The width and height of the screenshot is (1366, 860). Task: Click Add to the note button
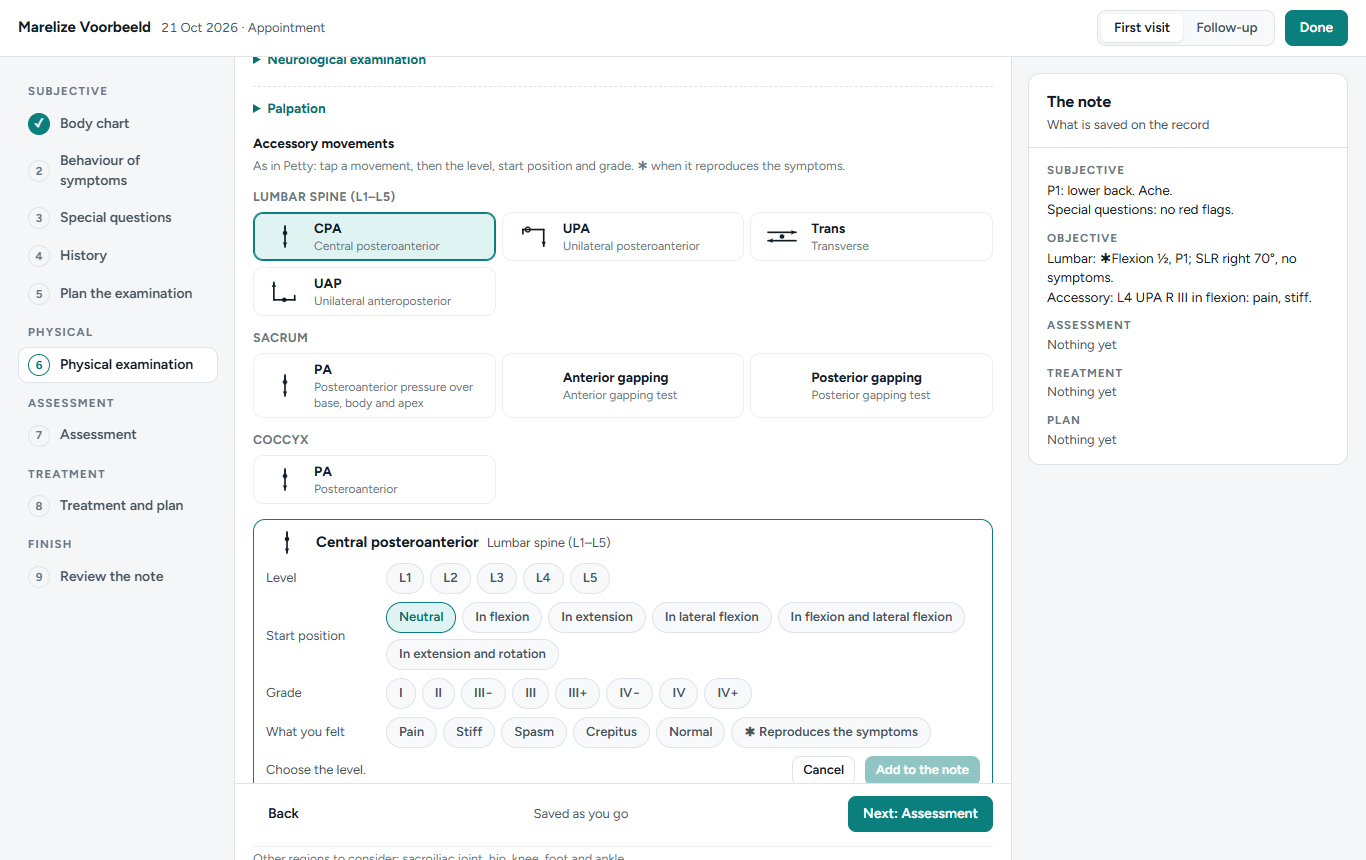(x=922, y=770)
